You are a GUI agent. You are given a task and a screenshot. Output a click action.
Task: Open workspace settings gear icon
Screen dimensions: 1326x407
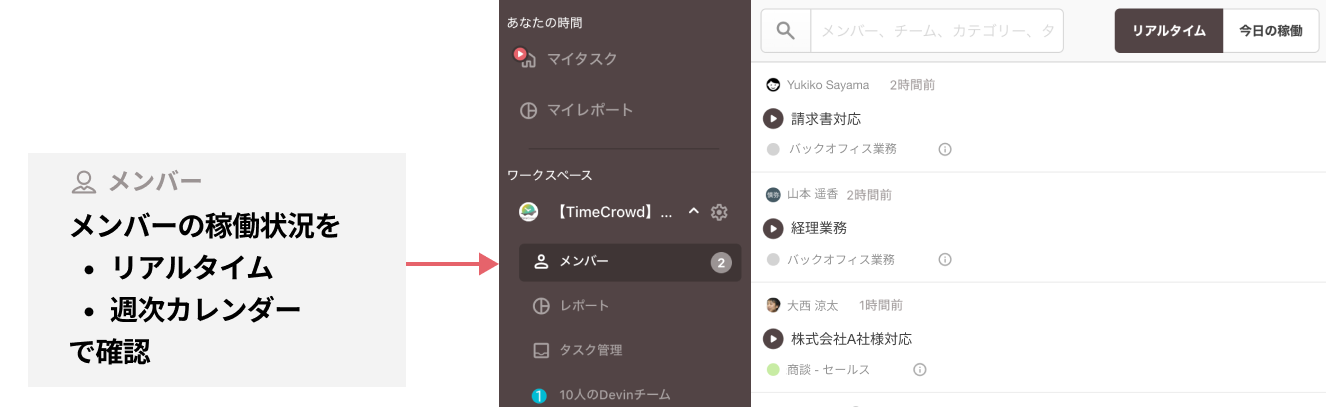point(719,212)
